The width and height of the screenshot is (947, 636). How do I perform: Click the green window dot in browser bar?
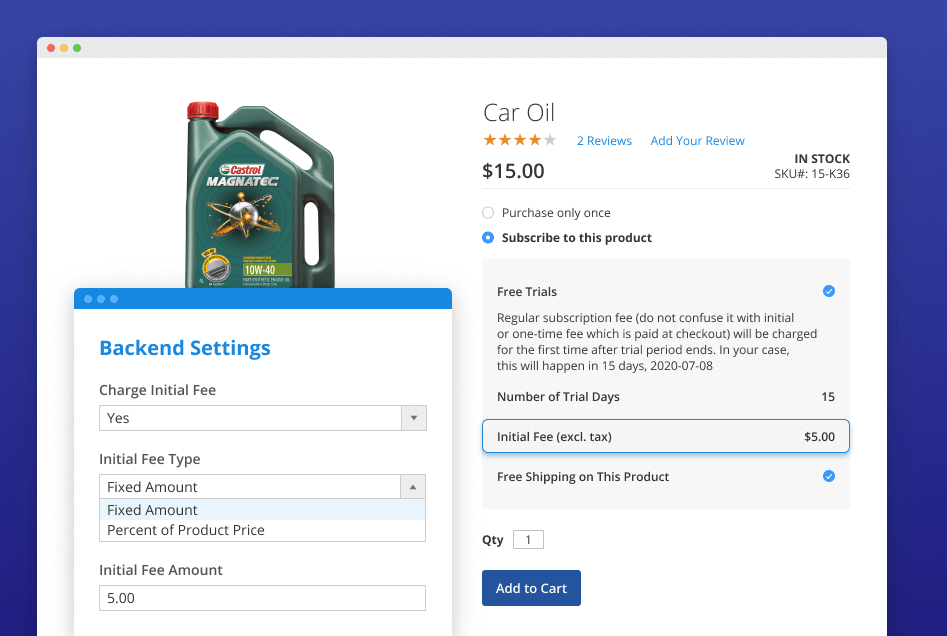pyautogui.click(x=77, y=48)
